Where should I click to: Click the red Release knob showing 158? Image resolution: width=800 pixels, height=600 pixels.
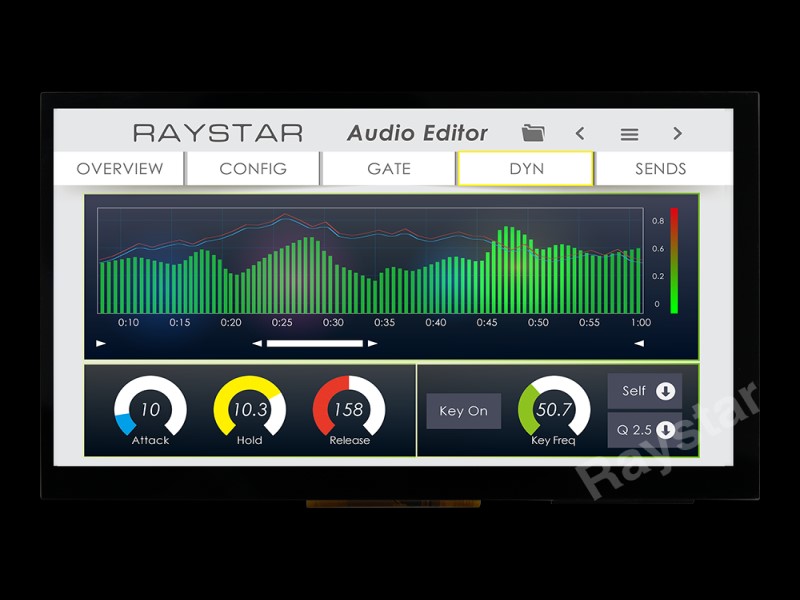click(349, 410)
